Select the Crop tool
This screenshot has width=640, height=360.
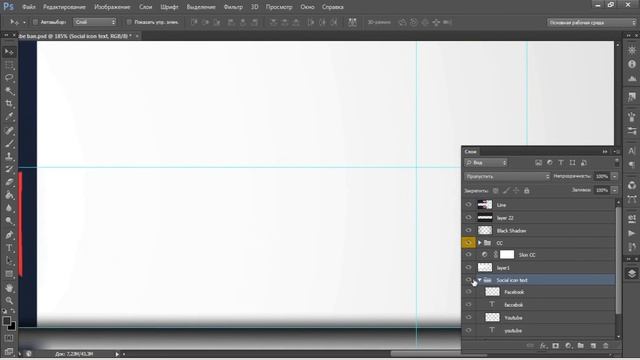9,104
